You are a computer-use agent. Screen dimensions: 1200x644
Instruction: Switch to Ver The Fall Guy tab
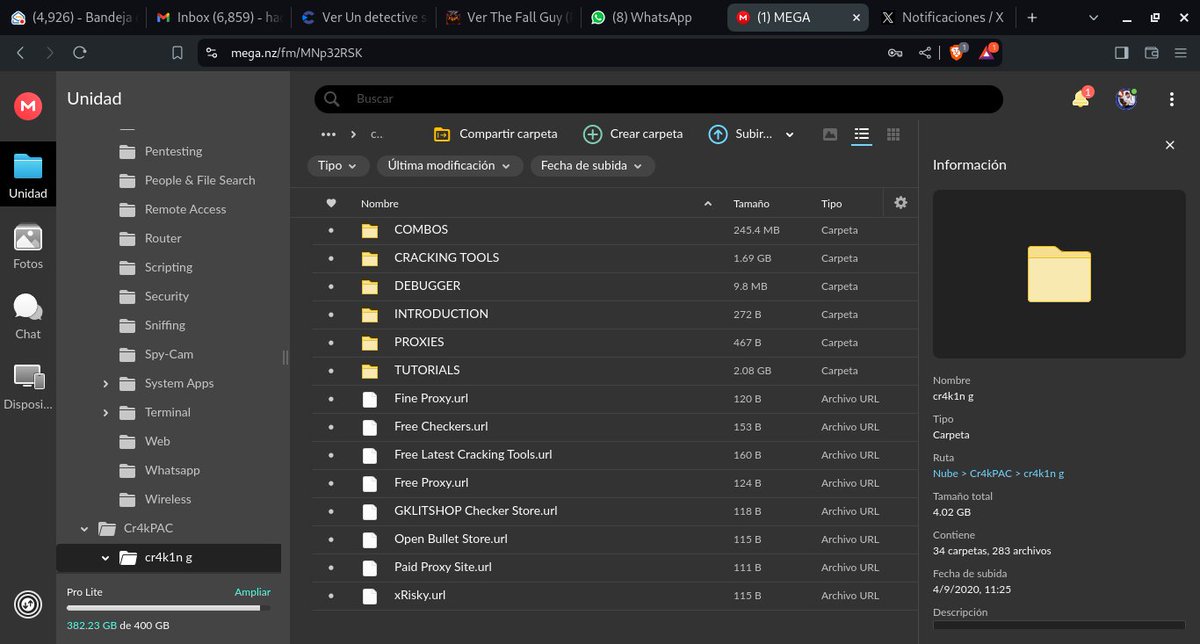click(x=507, y=17)
